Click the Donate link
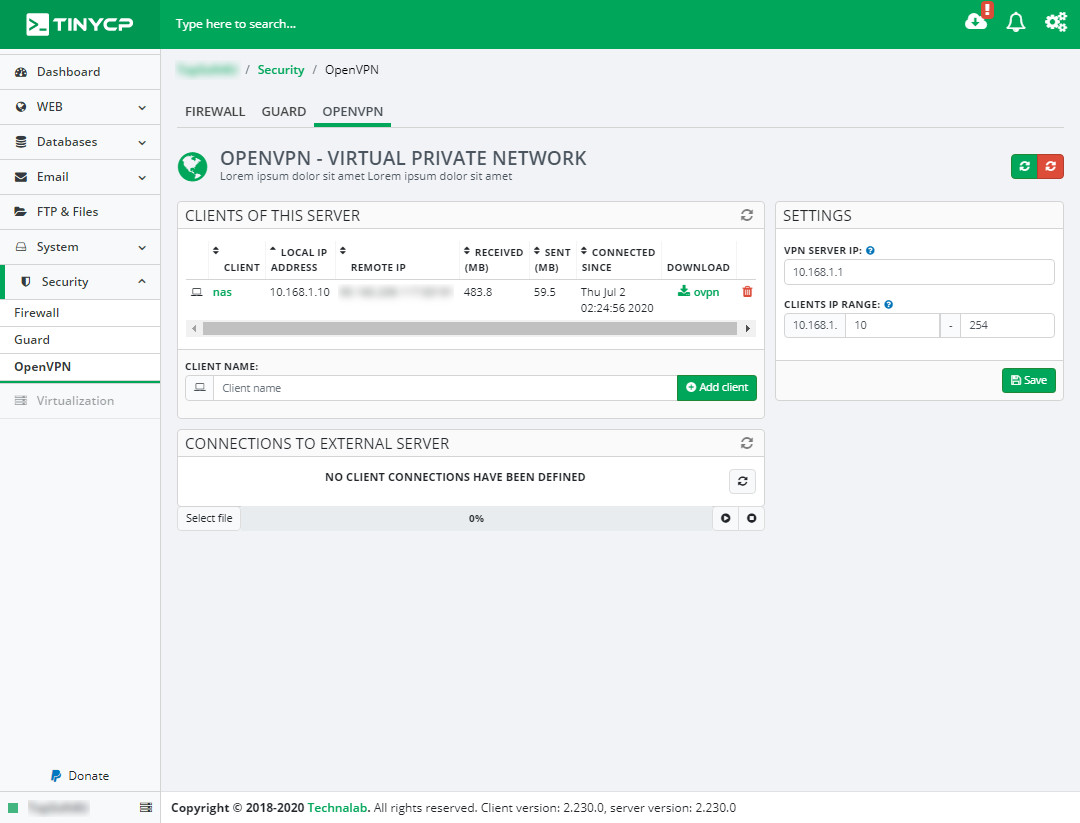The width and height of the screenshot is (1080, 823). (80, 776)
